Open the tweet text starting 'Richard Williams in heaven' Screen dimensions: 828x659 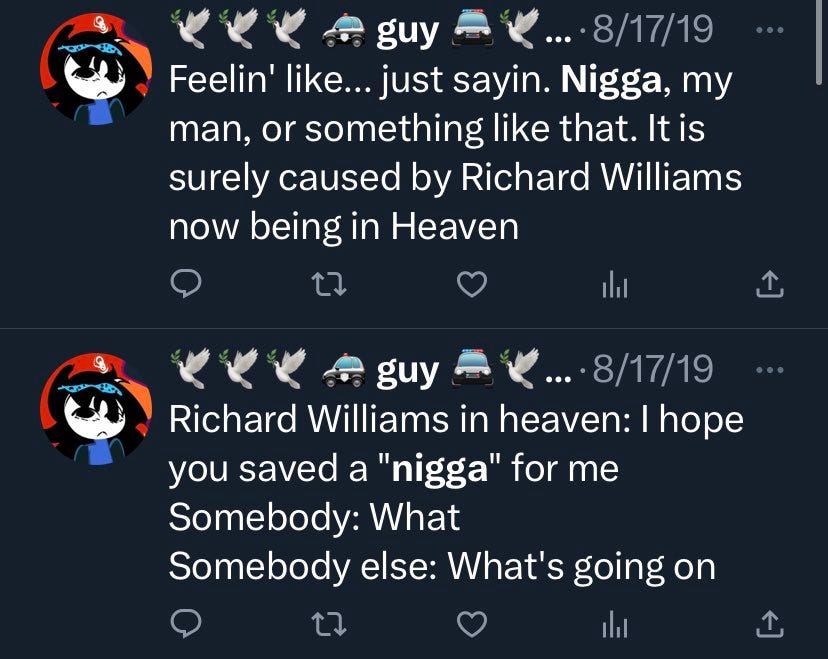(456, 492)
